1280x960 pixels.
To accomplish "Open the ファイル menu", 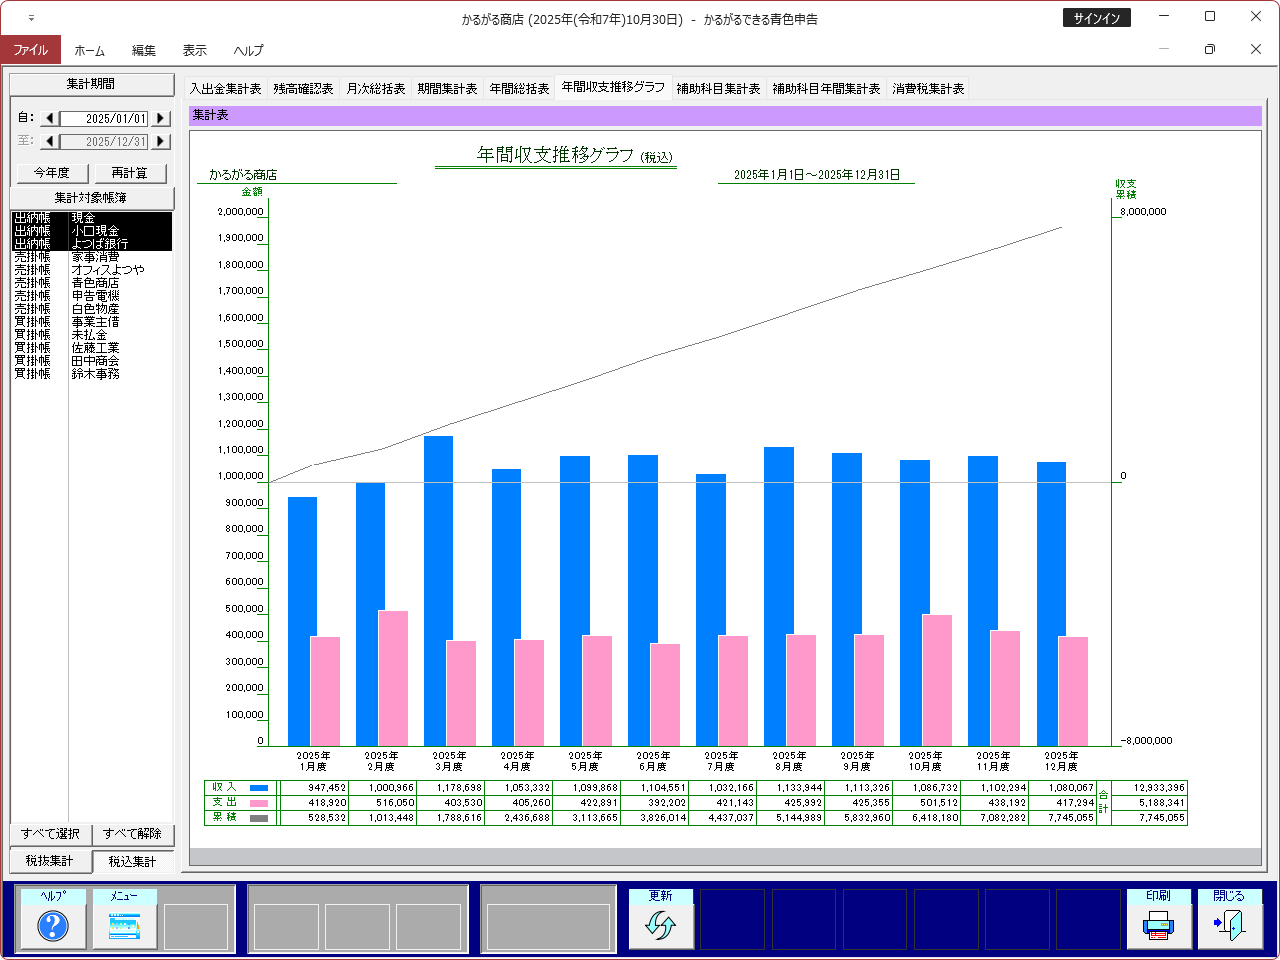I will pos(30,50).
